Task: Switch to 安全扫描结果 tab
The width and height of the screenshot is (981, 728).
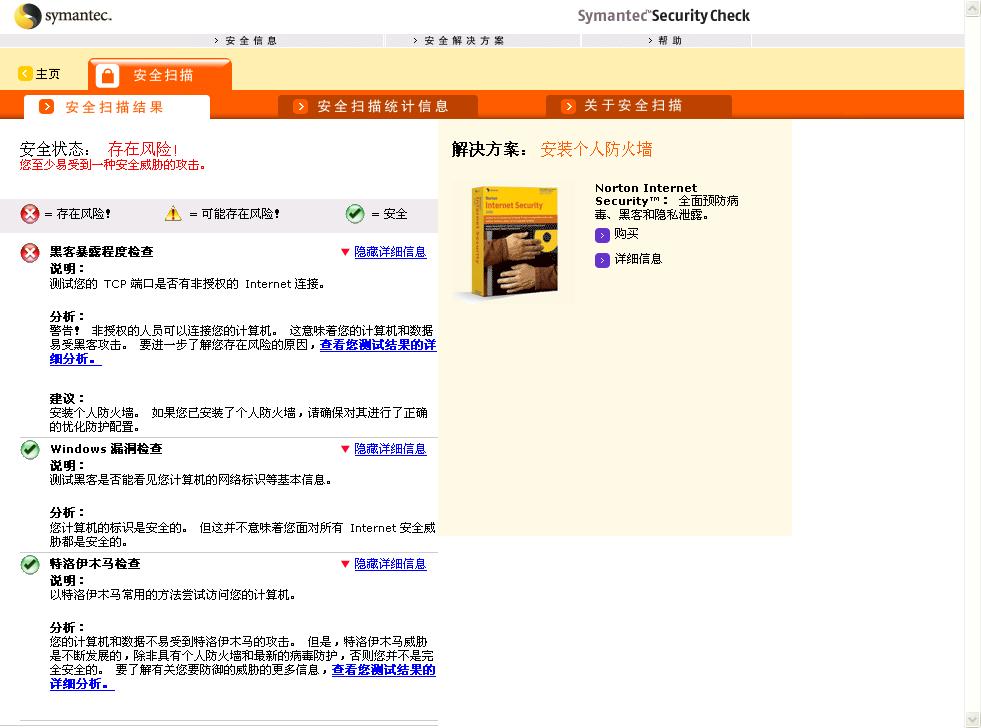Action: 116,107
